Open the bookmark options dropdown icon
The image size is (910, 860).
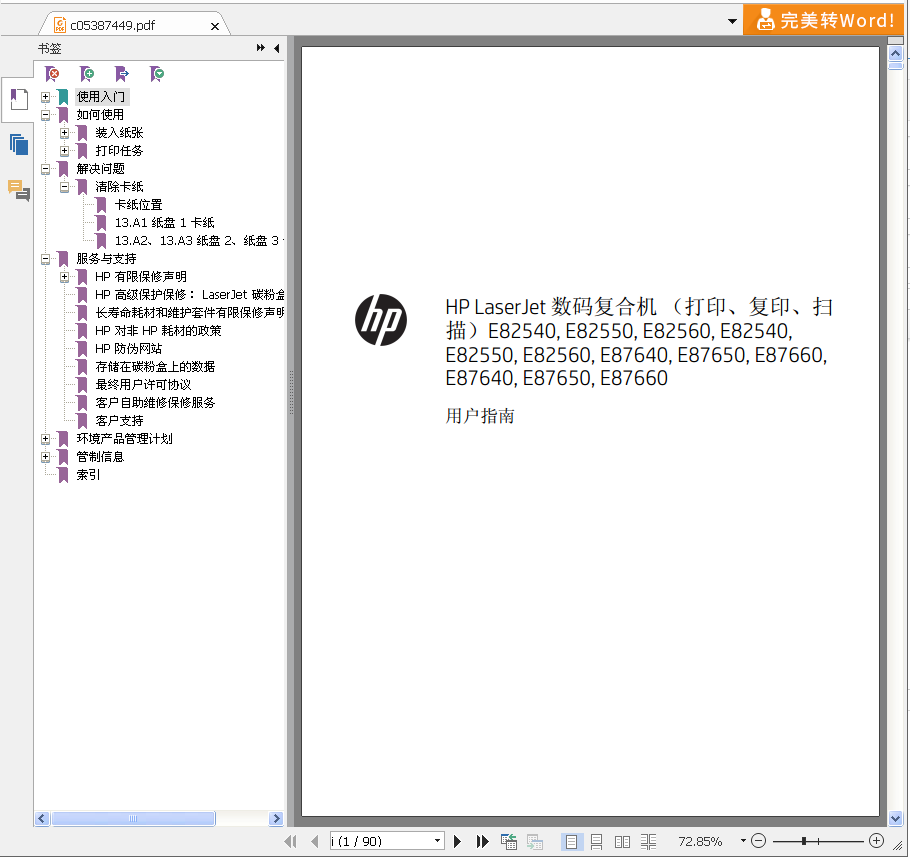pyautogui.click(x=157, y=74)
